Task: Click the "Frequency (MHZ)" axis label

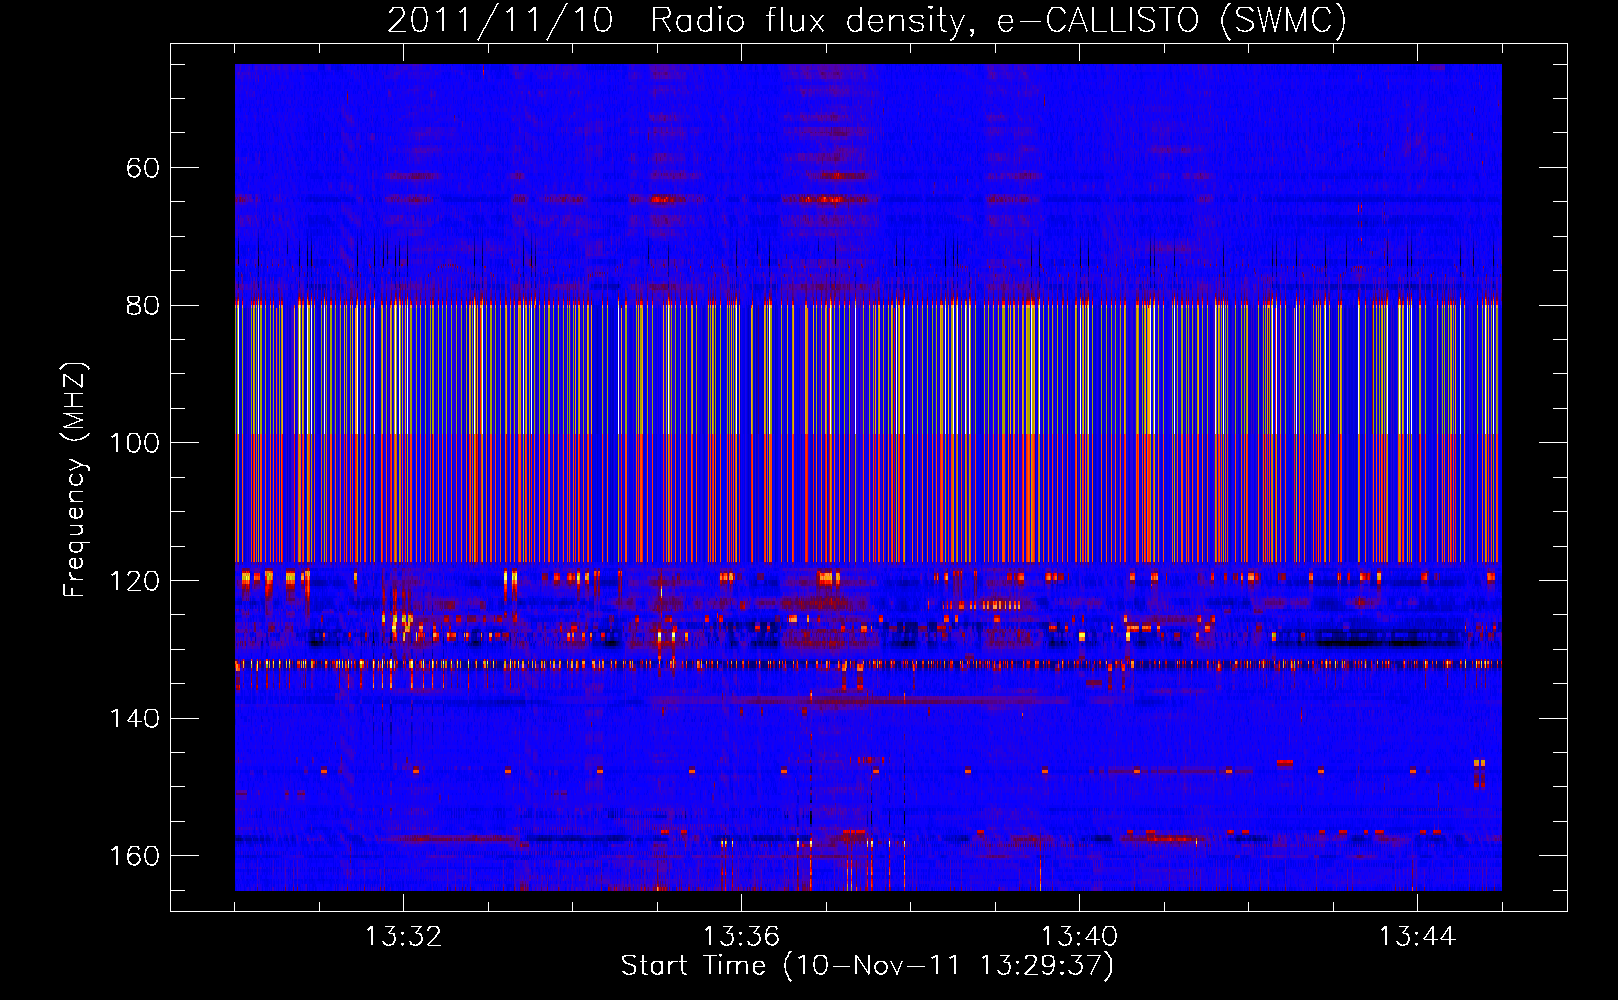Action: pos(75,480)
